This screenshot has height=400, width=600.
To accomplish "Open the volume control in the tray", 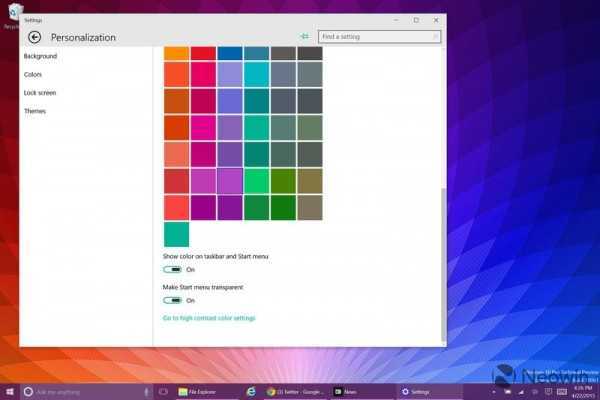I will pyautogui.click(x=535, y=392).
